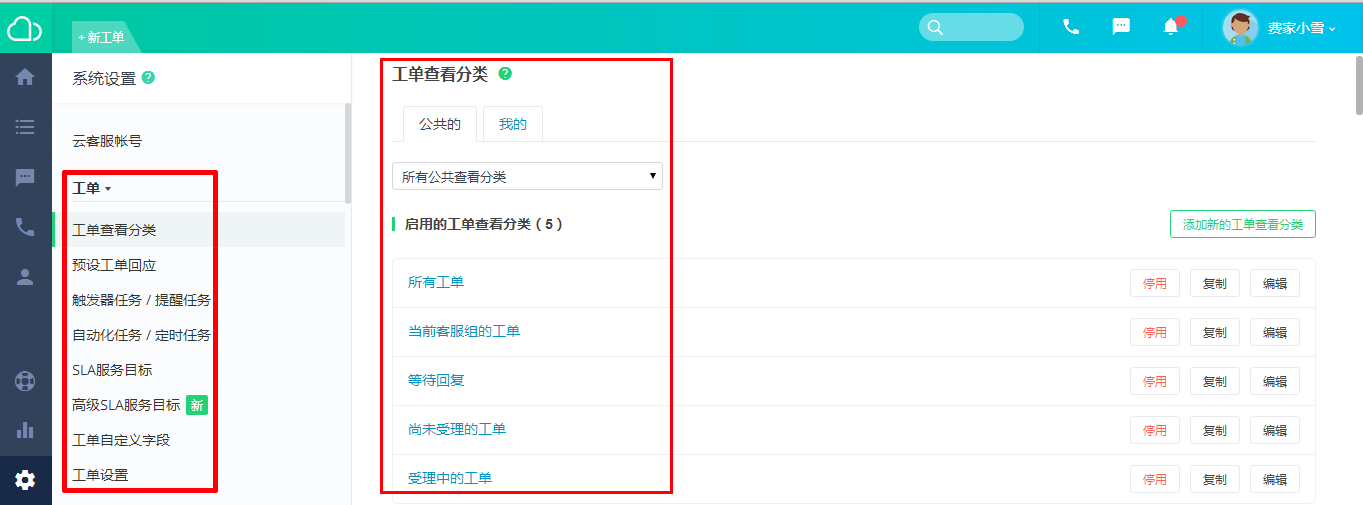Screen dimensions: 1363x505
Task: Open user menu 费家小雪
Action: 1301,29
